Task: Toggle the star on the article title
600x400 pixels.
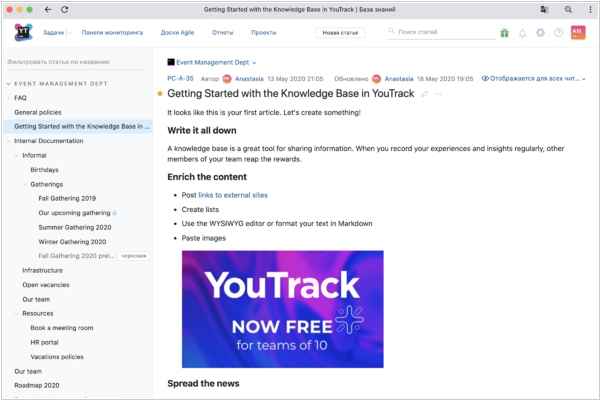Action: (x=160, y=93)
